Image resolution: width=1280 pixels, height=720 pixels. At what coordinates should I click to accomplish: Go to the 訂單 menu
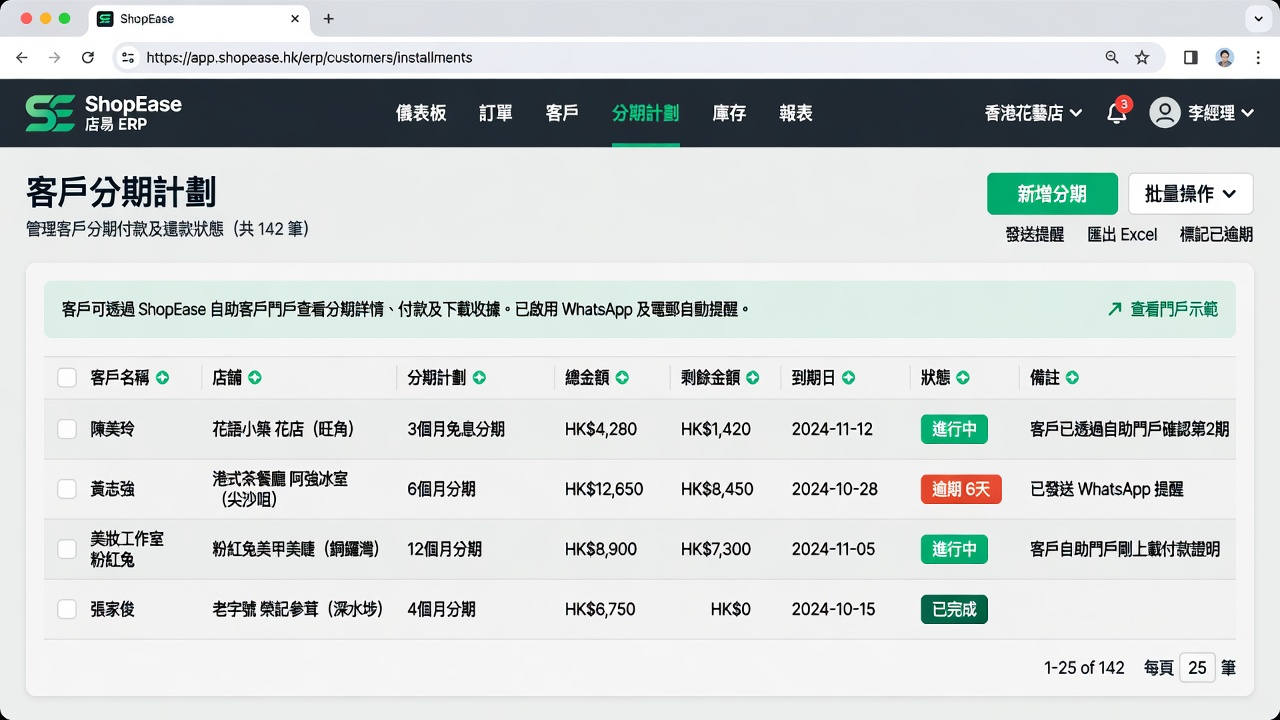pyautogui.click(x=496, y=113)
